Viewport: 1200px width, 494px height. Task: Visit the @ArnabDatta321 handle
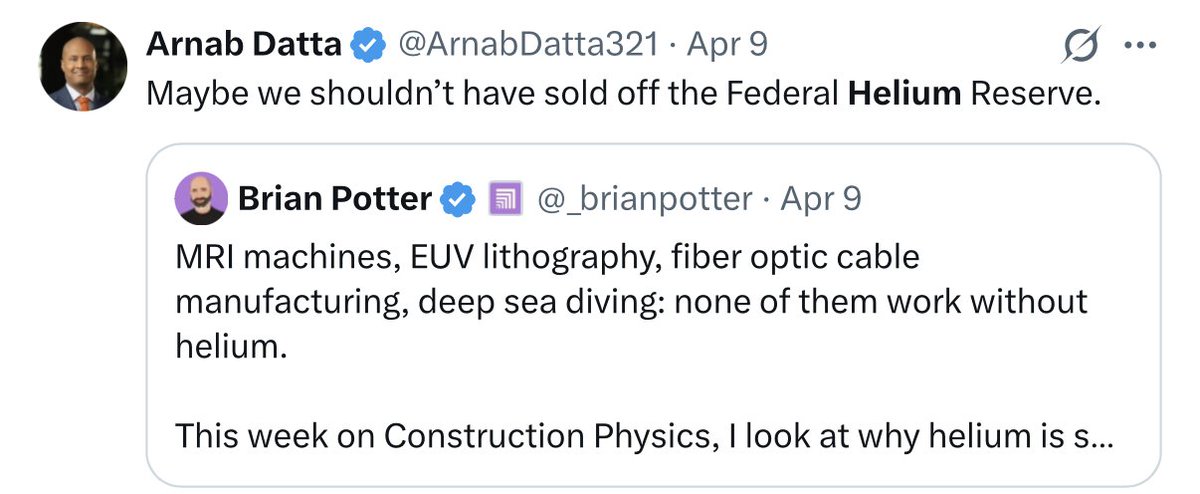coord(530,45)
